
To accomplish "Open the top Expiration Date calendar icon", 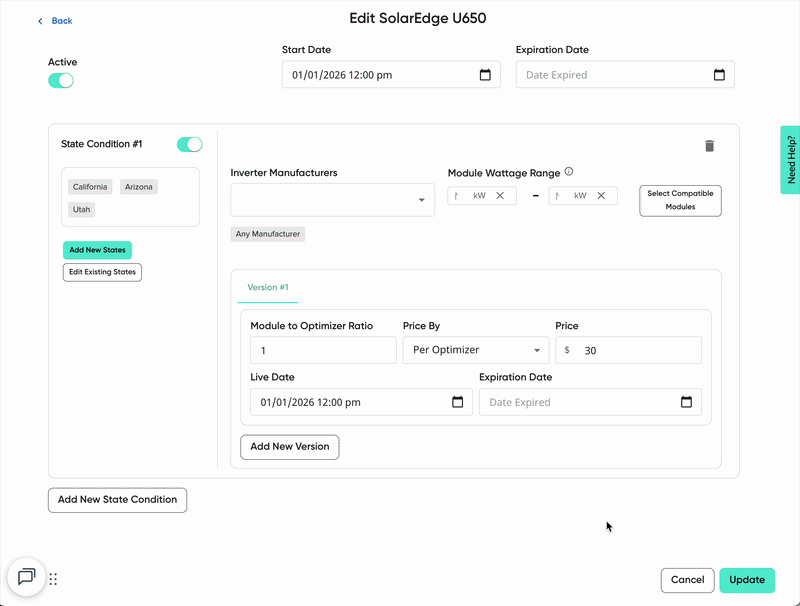I will coord(719,75).
